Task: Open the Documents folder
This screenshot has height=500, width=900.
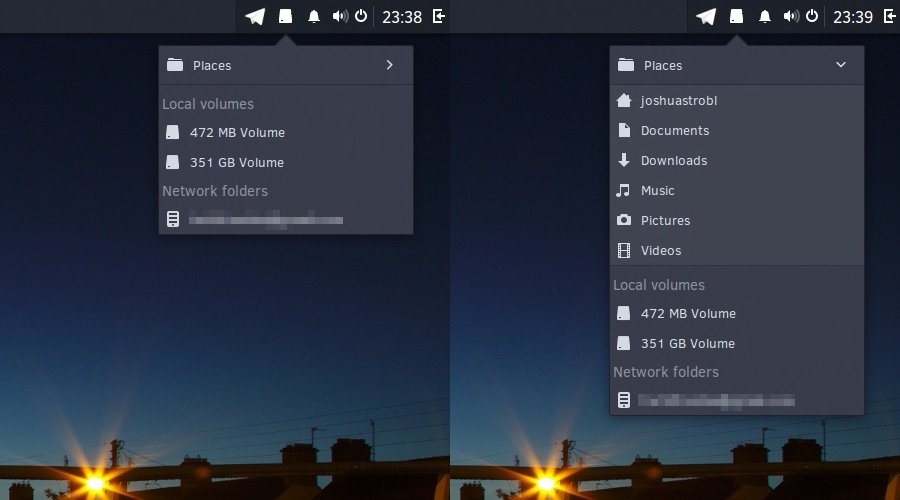Action: coord(674,131)
